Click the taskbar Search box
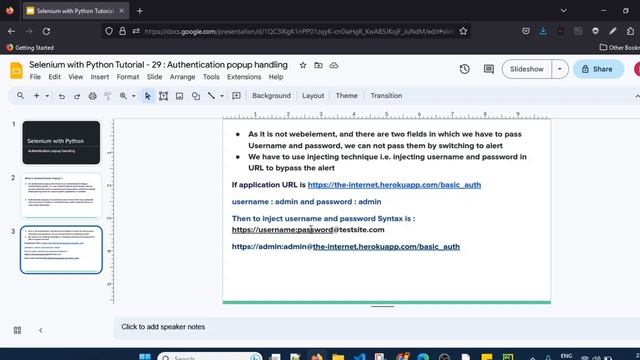The width and height of the screenshot is (640, 360). [210, 357]
